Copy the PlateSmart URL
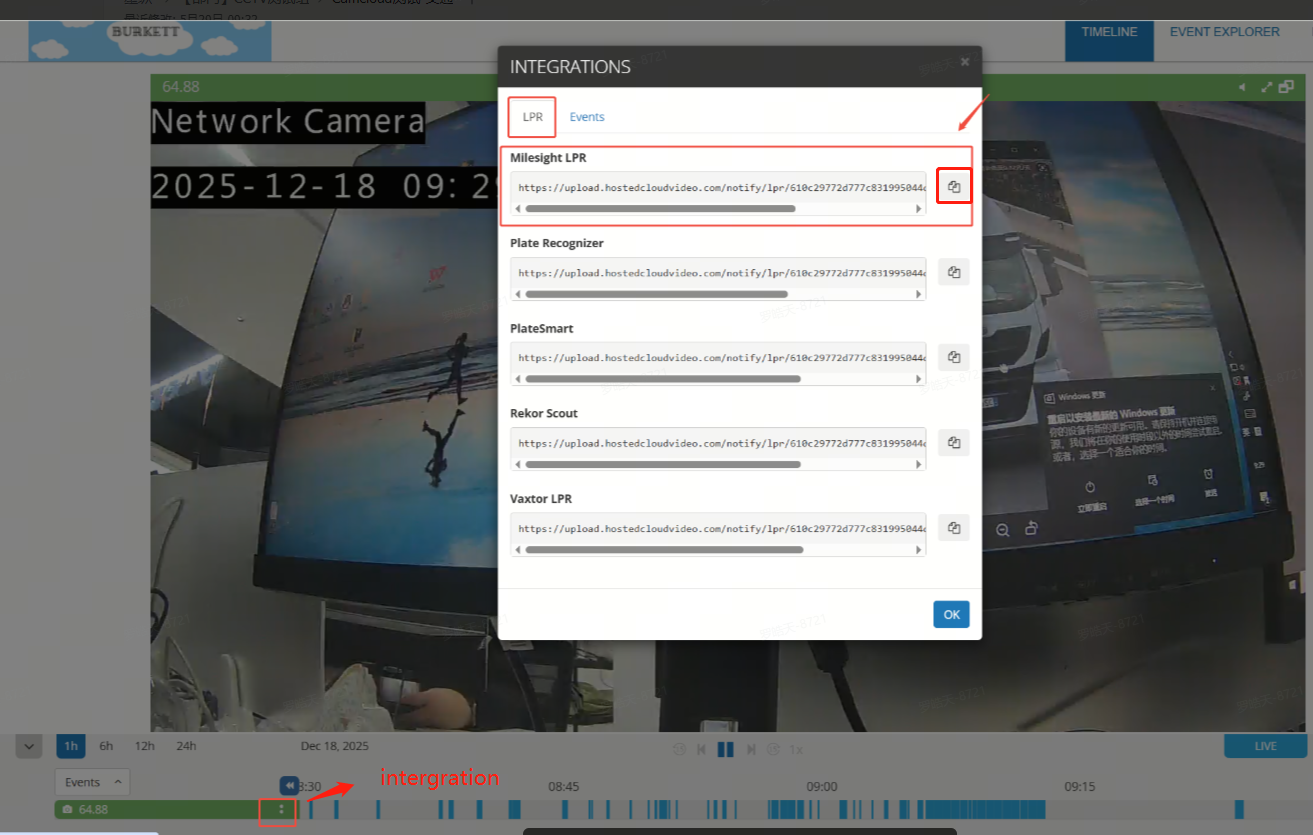 point(954,357)
